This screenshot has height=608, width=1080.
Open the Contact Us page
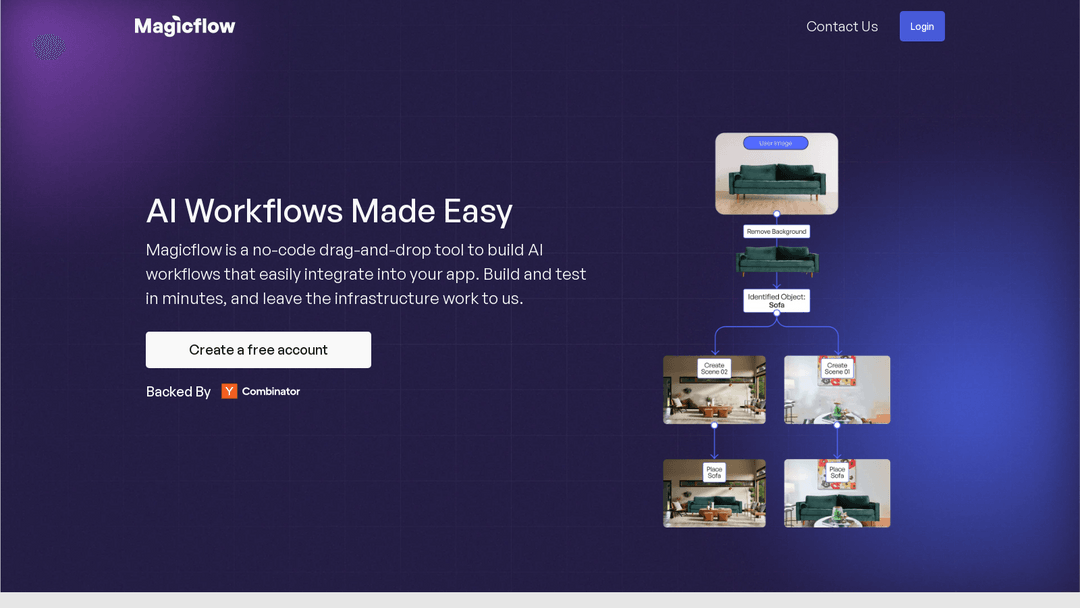coord(842,27)
